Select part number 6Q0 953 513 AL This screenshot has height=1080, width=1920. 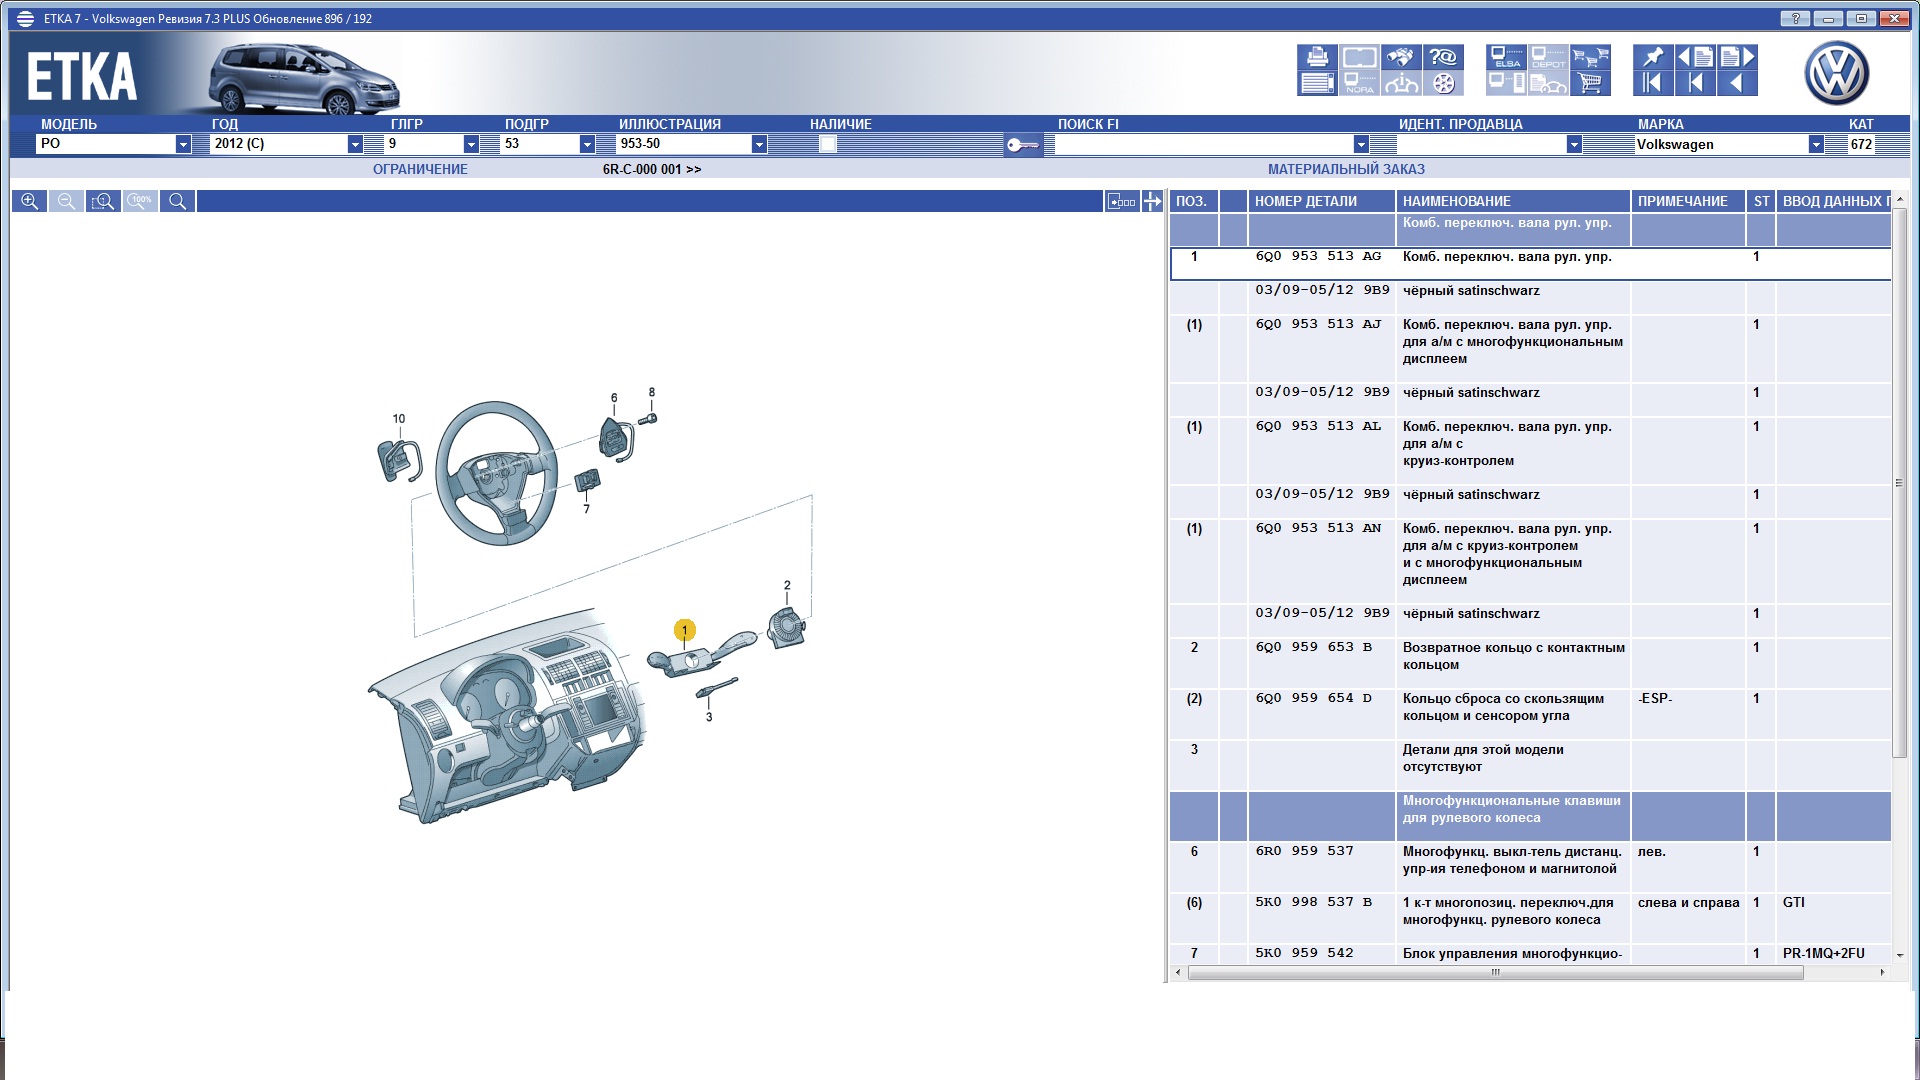1318,426
